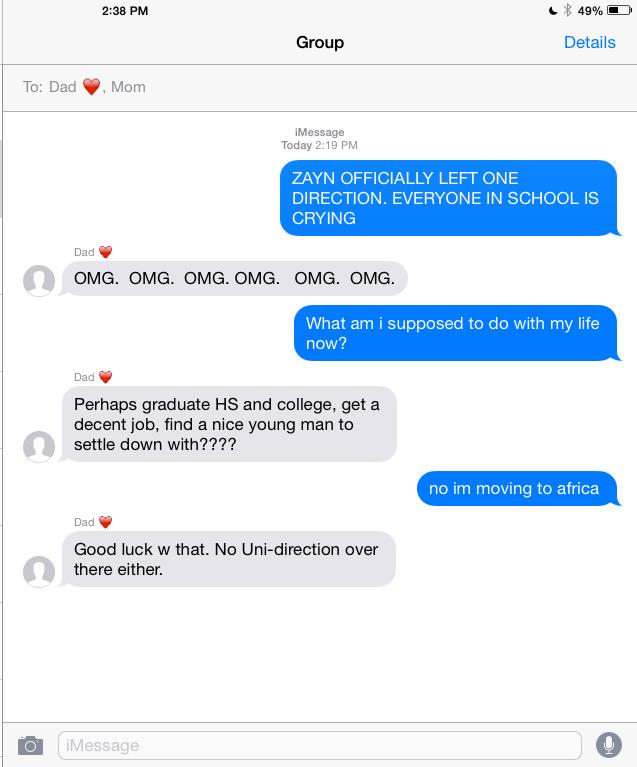Tap the 'Perhaps graduate HS' message bubble
The width and height of the screenshot is (637, 767).
(x=228, y=424)
